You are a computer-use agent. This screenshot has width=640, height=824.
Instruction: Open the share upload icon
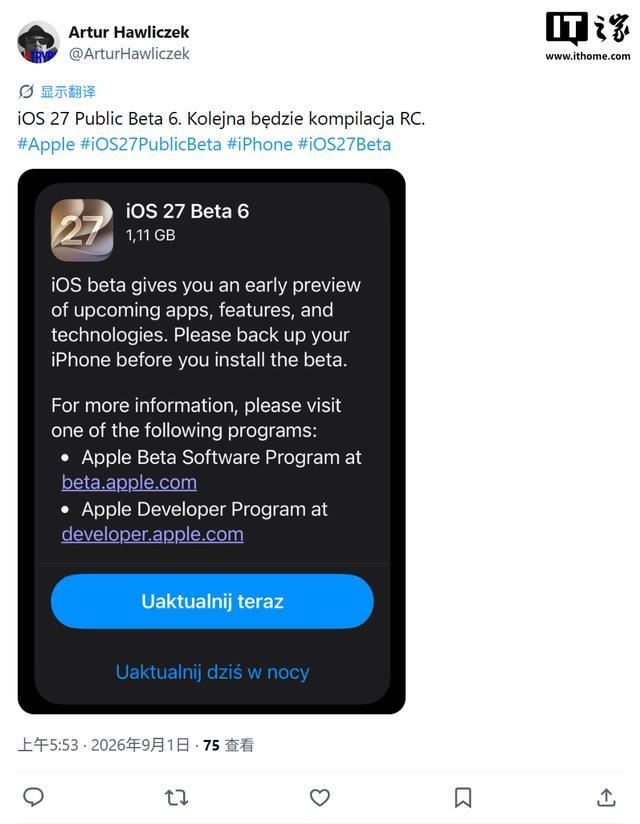[x=606, y=797]
